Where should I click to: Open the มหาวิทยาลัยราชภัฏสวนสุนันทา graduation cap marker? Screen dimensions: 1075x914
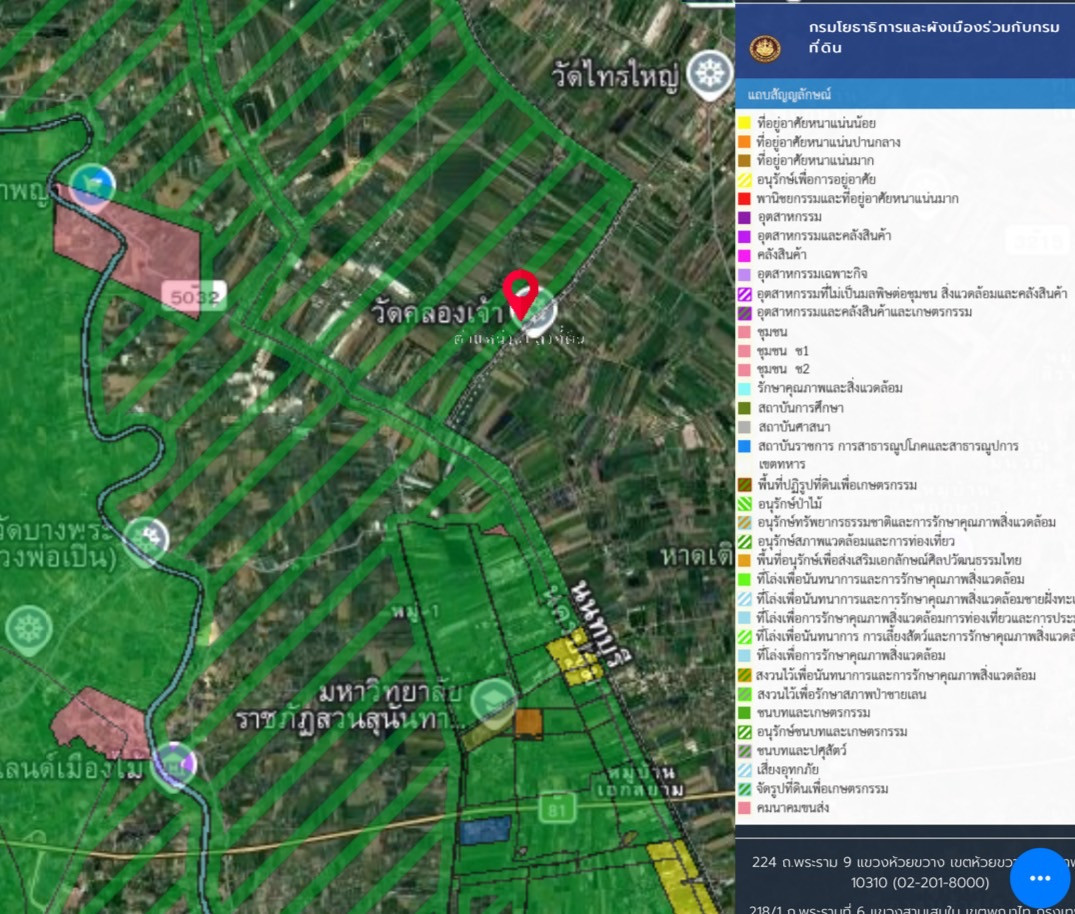coord(494,701)
